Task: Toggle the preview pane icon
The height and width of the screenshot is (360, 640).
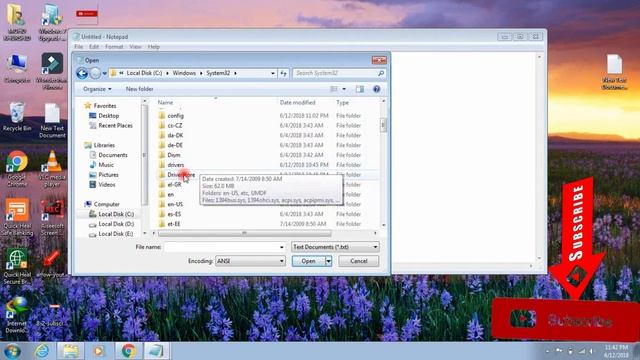Action: pyautogui.click(x=360, y=89)
